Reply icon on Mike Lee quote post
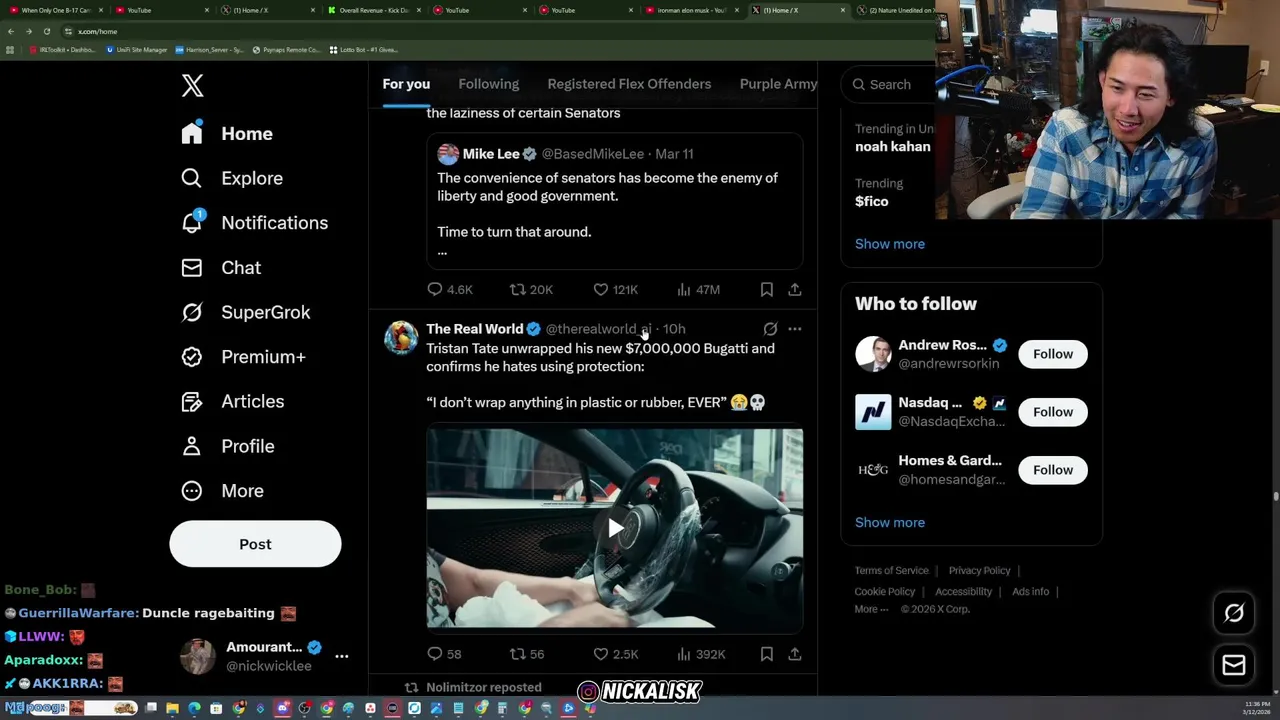Viewport: 1280px width, 720px height. [435, 289]
